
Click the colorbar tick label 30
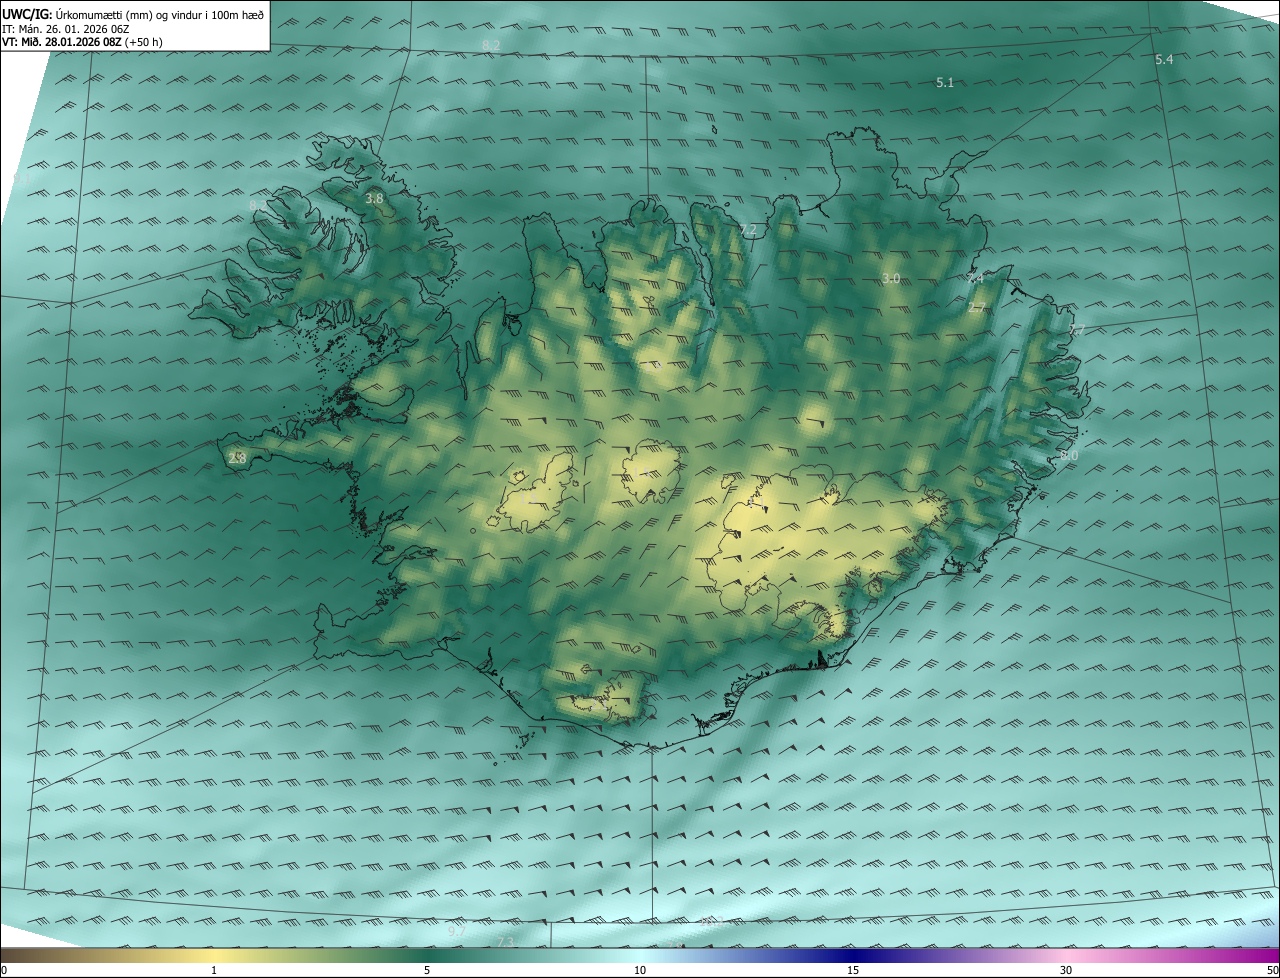click(x=1066, y=970)
